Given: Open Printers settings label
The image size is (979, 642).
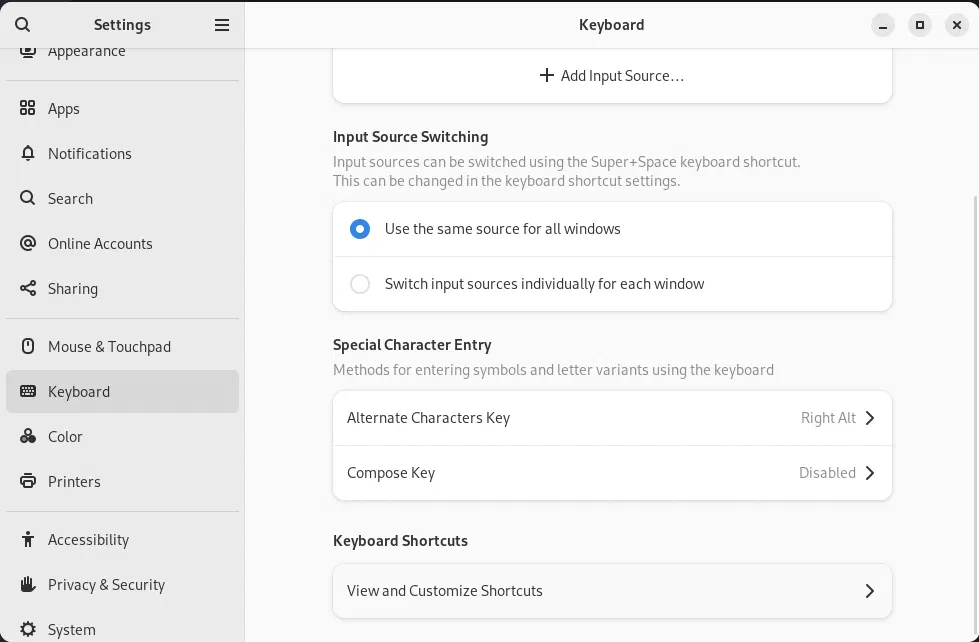Looking at the screenshot, I should [74, 482].
